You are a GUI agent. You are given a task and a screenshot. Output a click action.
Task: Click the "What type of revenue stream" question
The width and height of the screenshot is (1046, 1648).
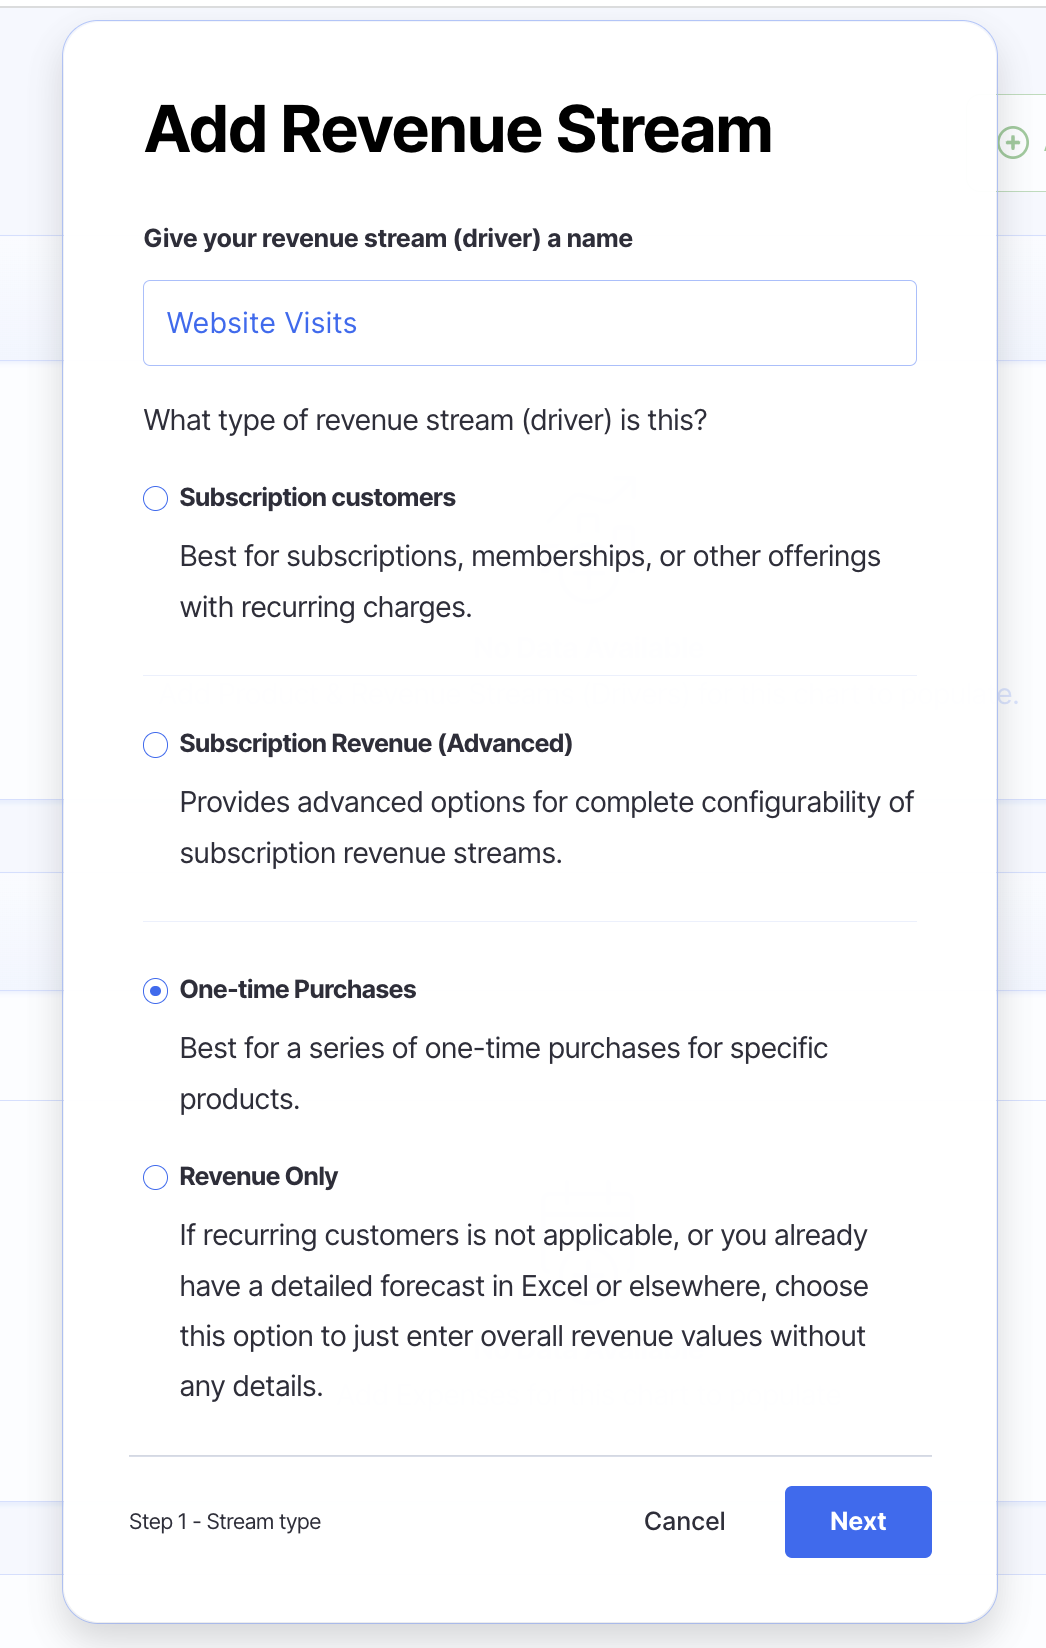[425, 420]
